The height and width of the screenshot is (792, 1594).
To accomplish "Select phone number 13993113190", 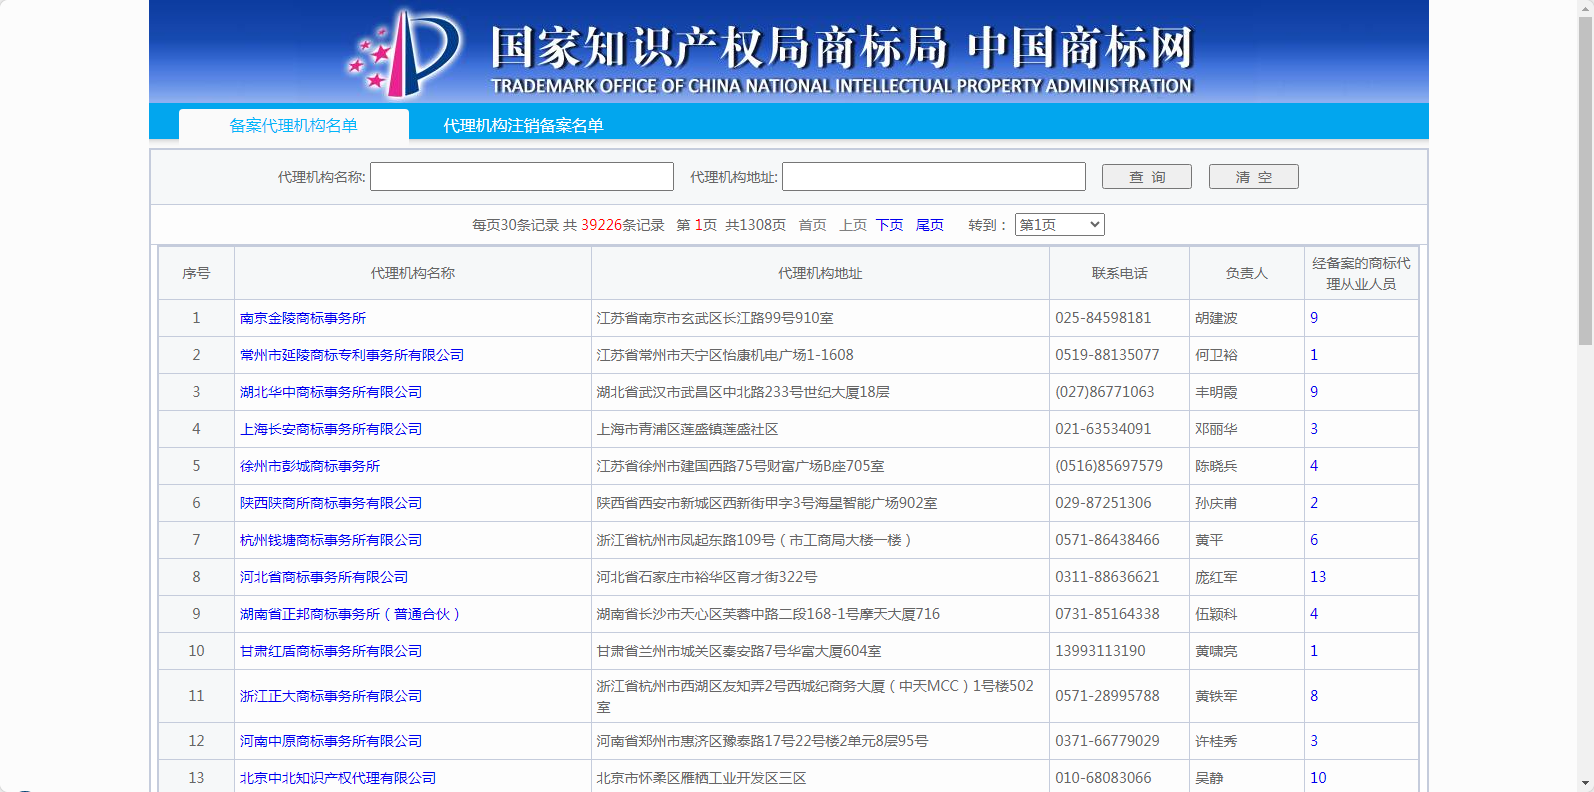I will [1100, 651].
